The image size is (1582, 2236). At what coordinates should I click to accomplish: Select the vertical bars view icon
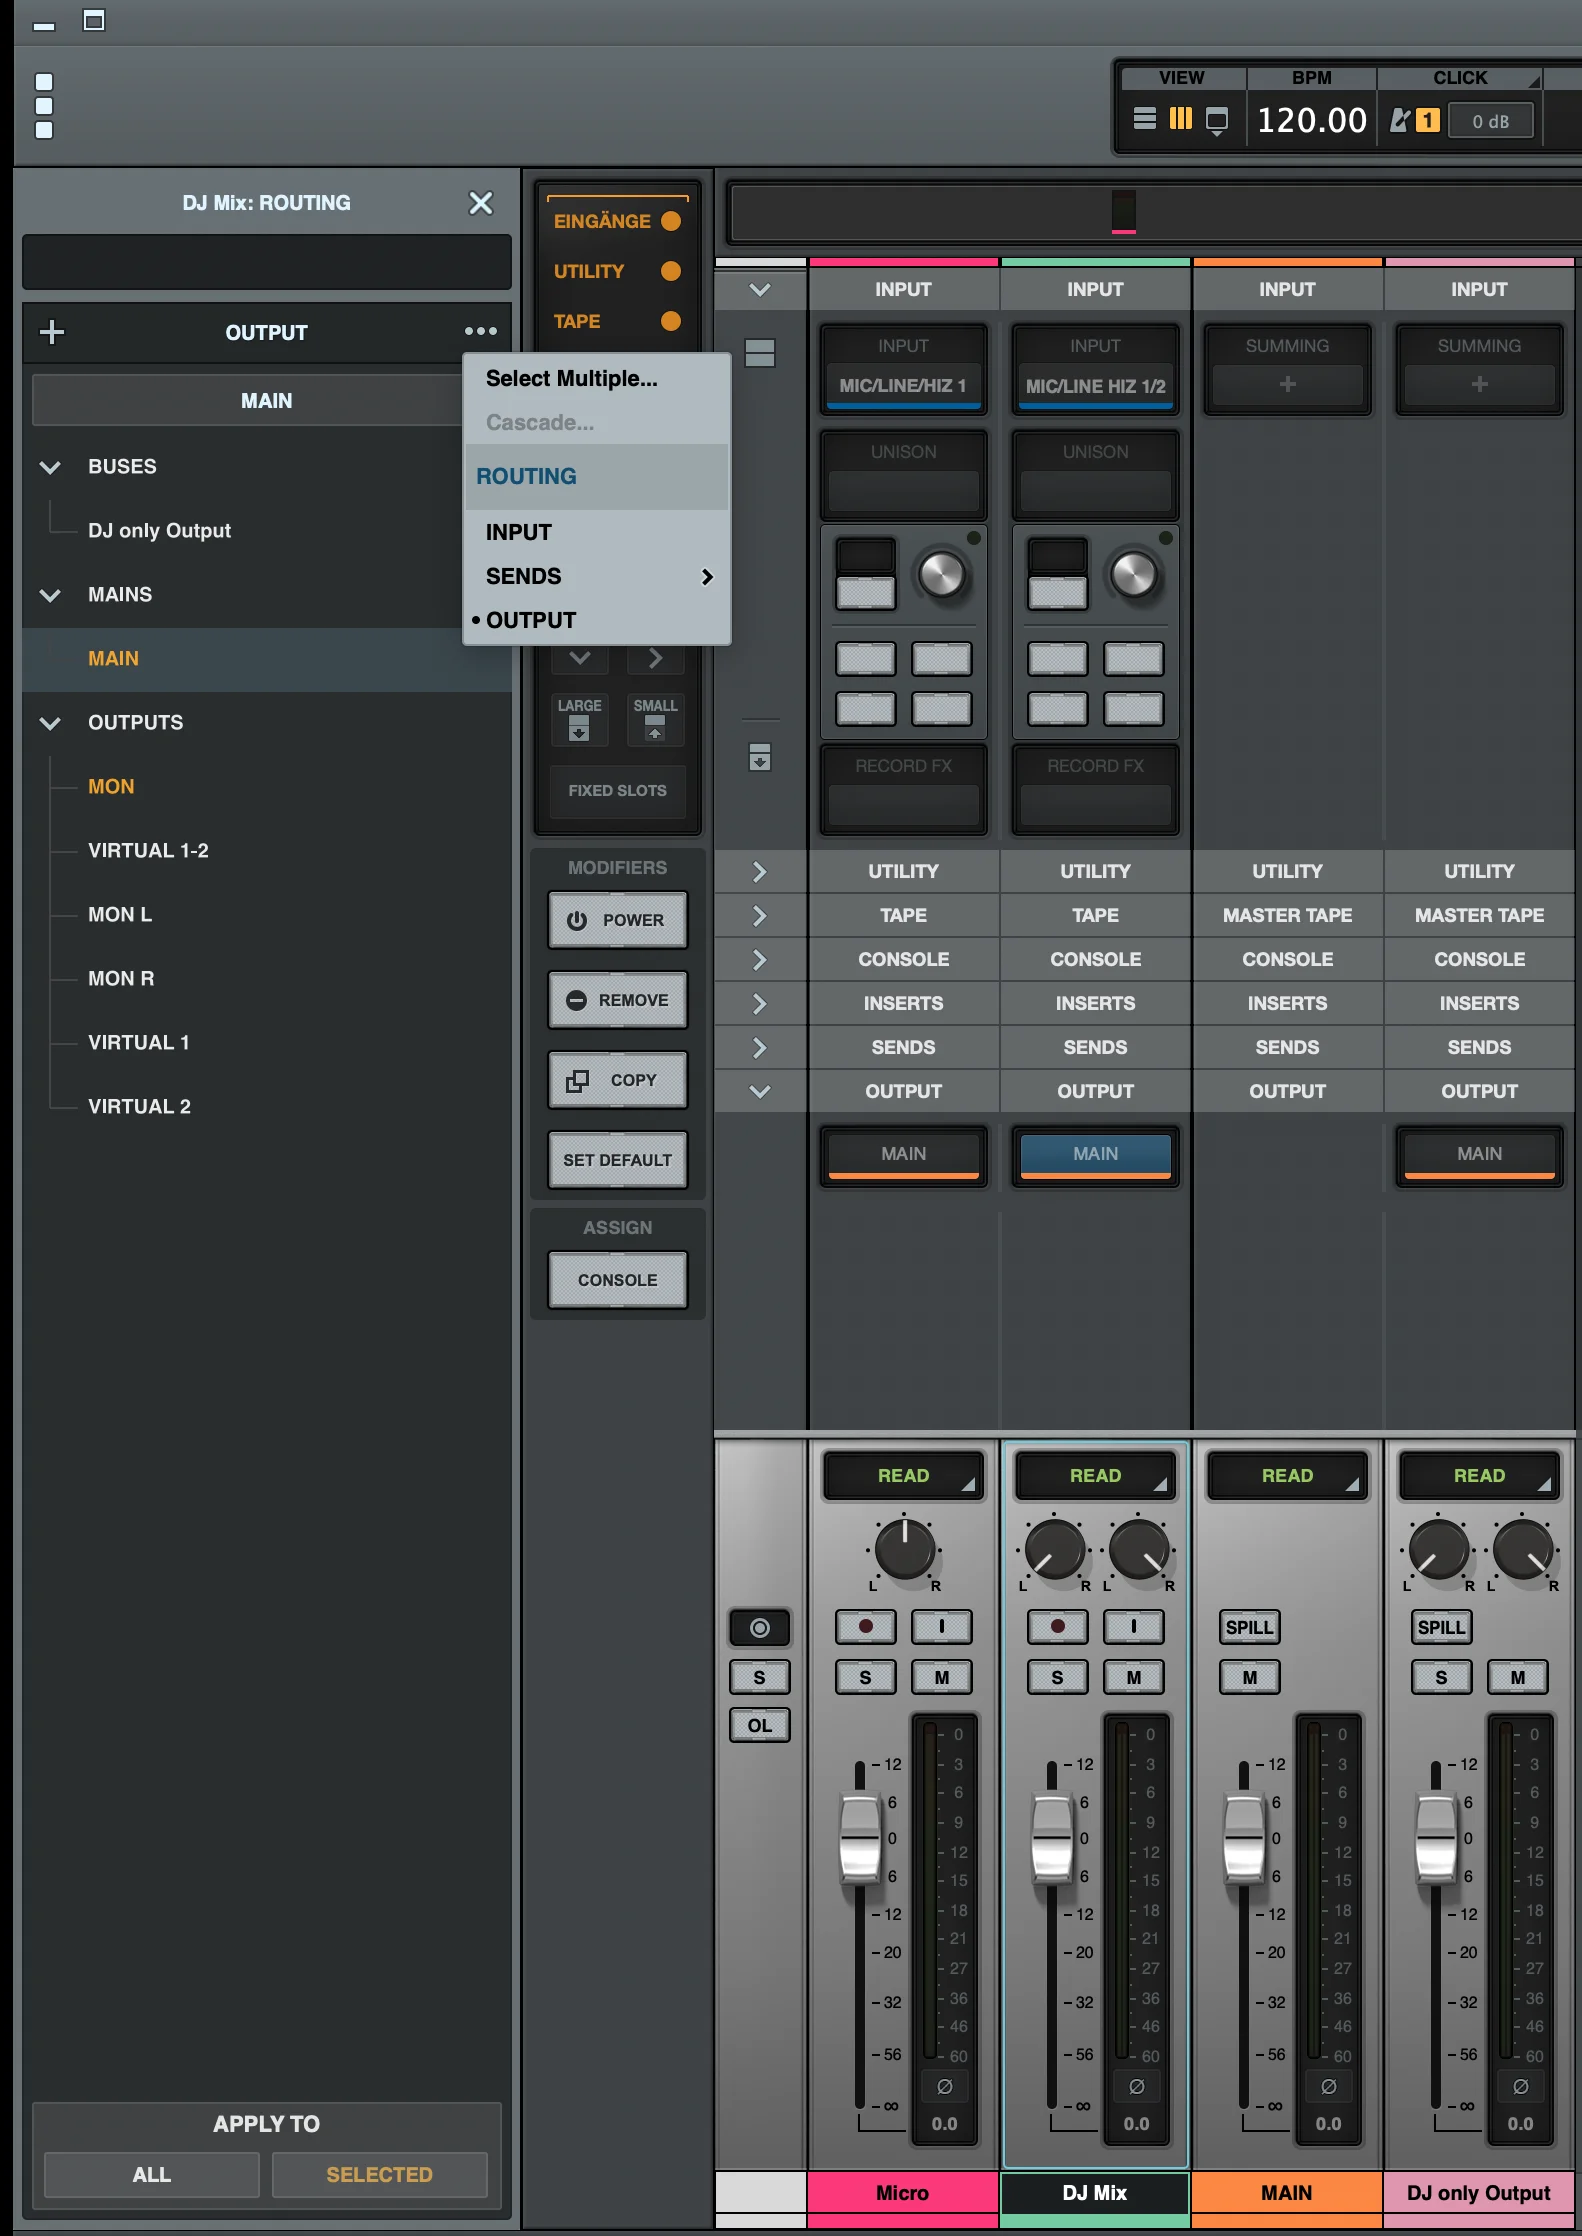click(x=1181, y=119)
